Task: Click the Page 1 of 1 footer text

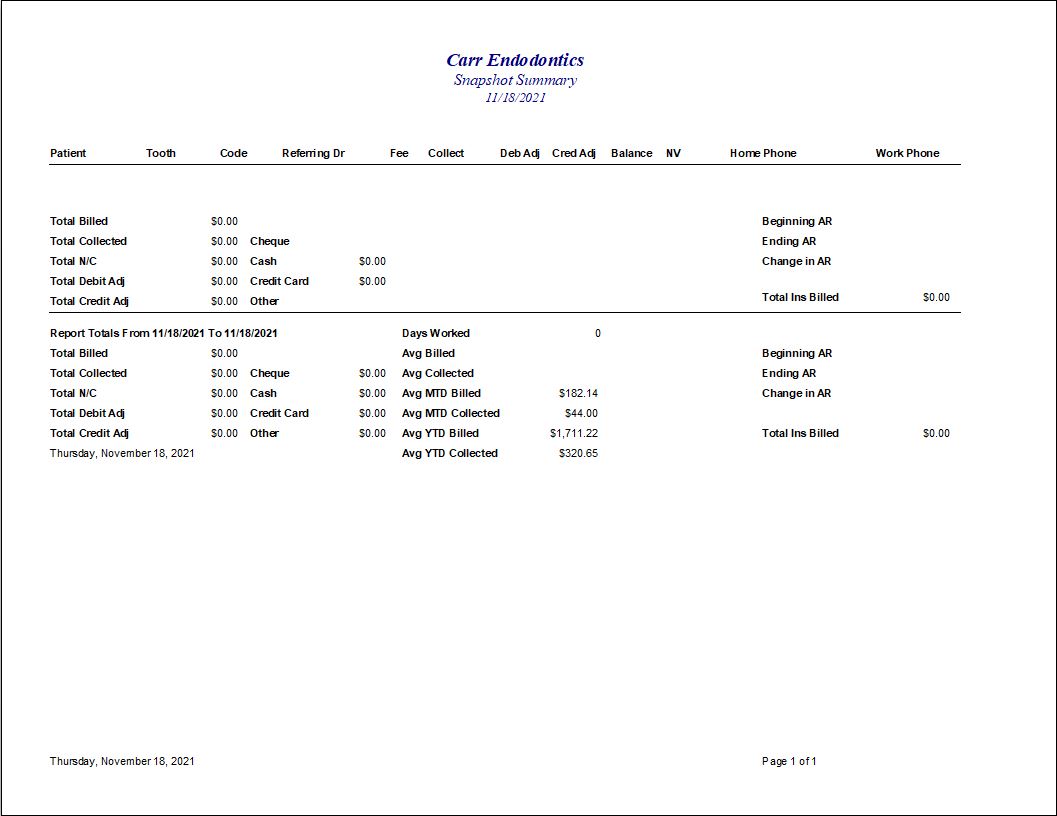Action: pyautogui.click(x=789, y=761)
